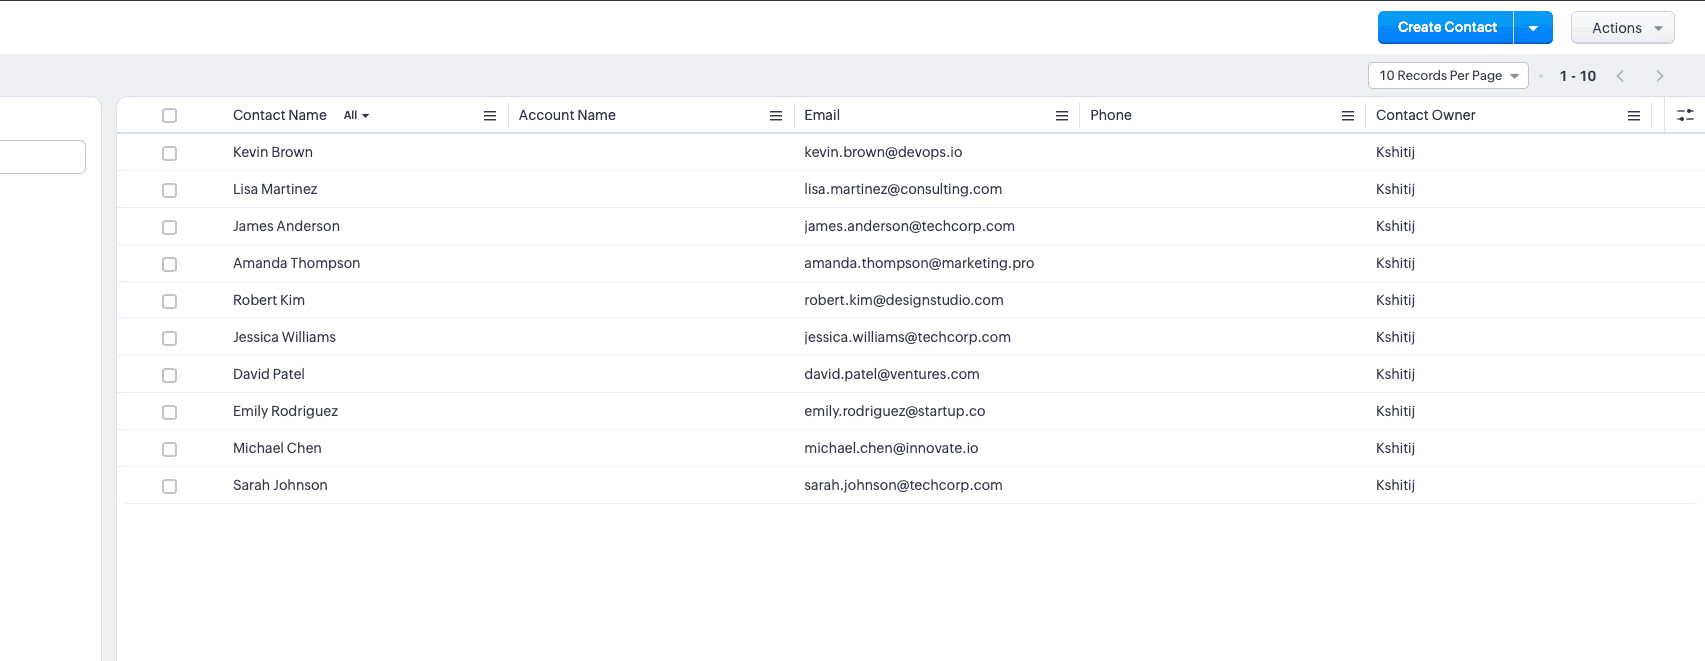Click owner Kshitij in Sarah Johnson row
Screen dimensions: 1705x661
[x=1395, y=485]
